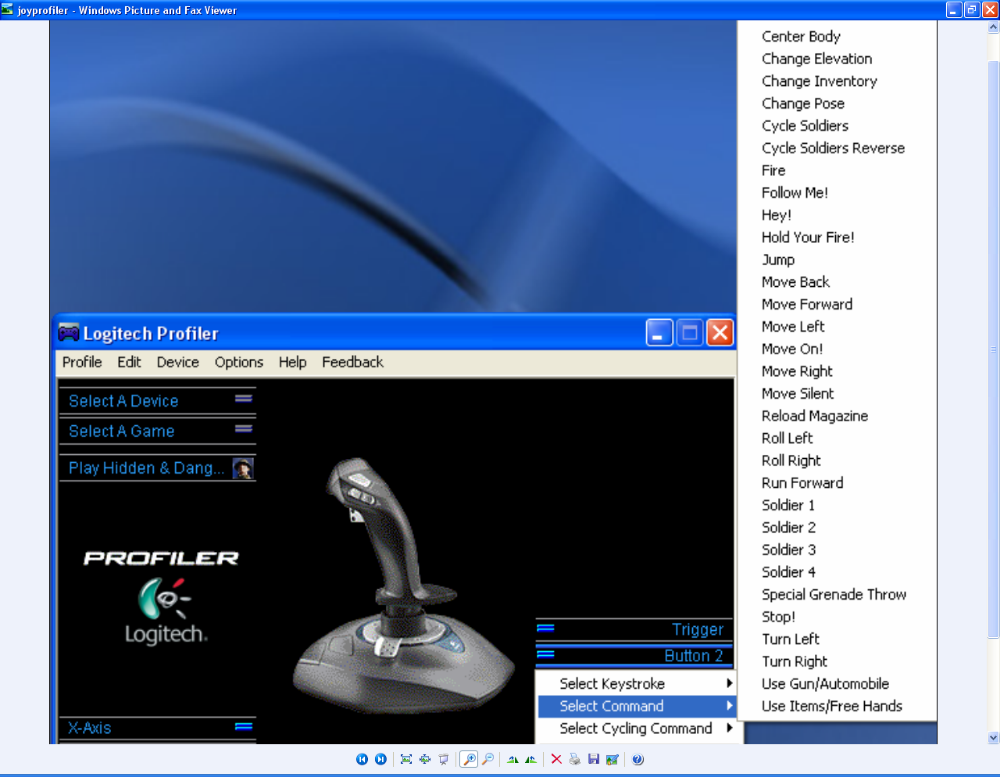The image size is (1000, 777).
Task: Open the viewer Help icon
Action: (x=638, y=759)
